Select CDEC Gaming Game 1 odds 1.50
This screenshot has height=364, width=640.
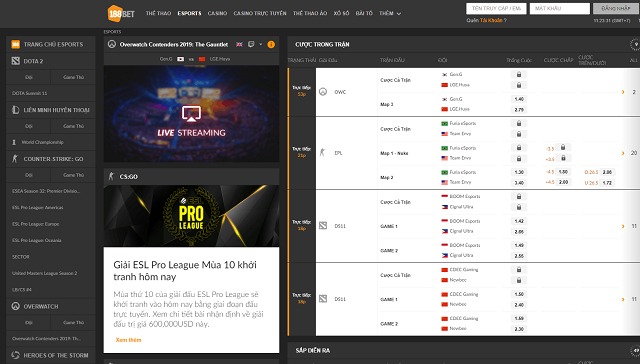[519, 294]
